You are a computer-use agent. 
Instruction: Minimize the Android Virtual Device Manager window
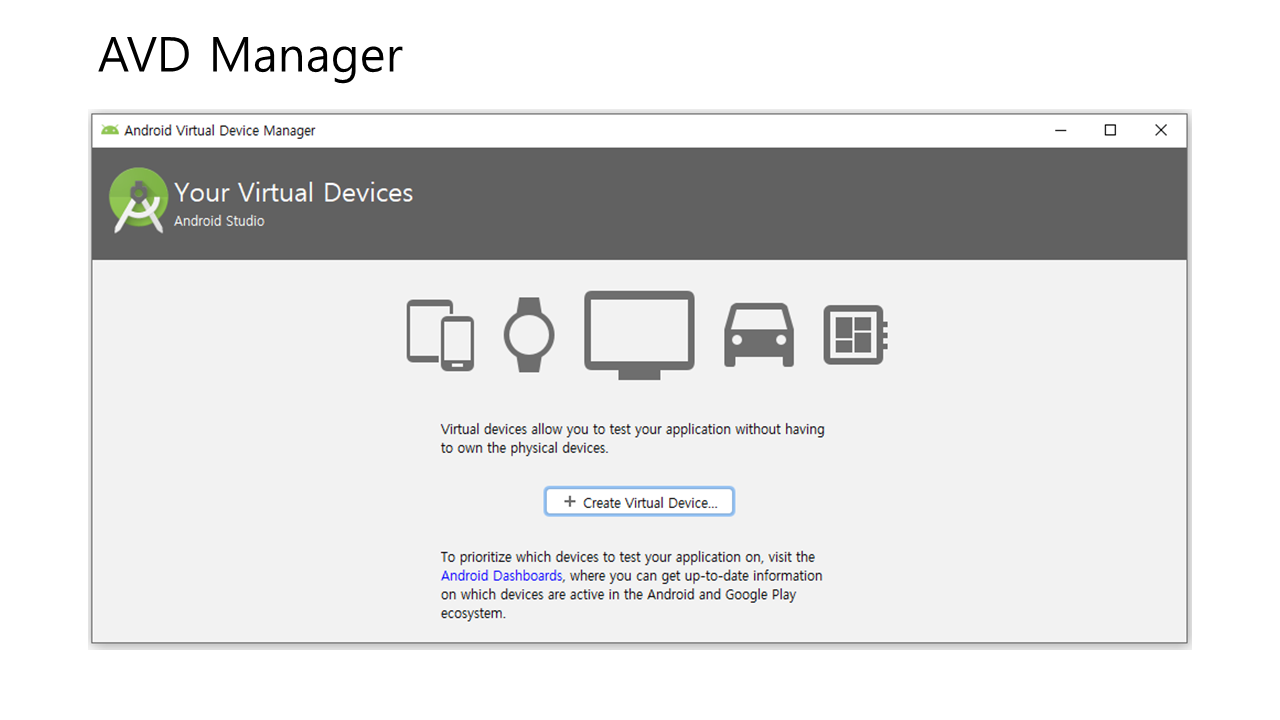pyautogui.click(x=1060, y=130)
